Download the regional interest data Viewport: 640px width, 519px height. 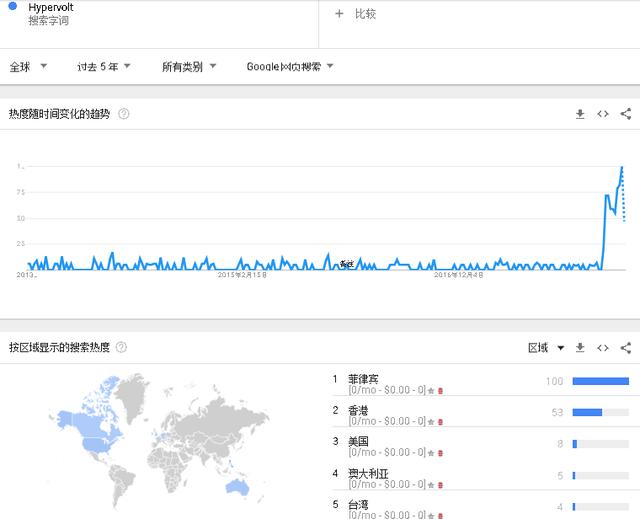pos(580,348)
